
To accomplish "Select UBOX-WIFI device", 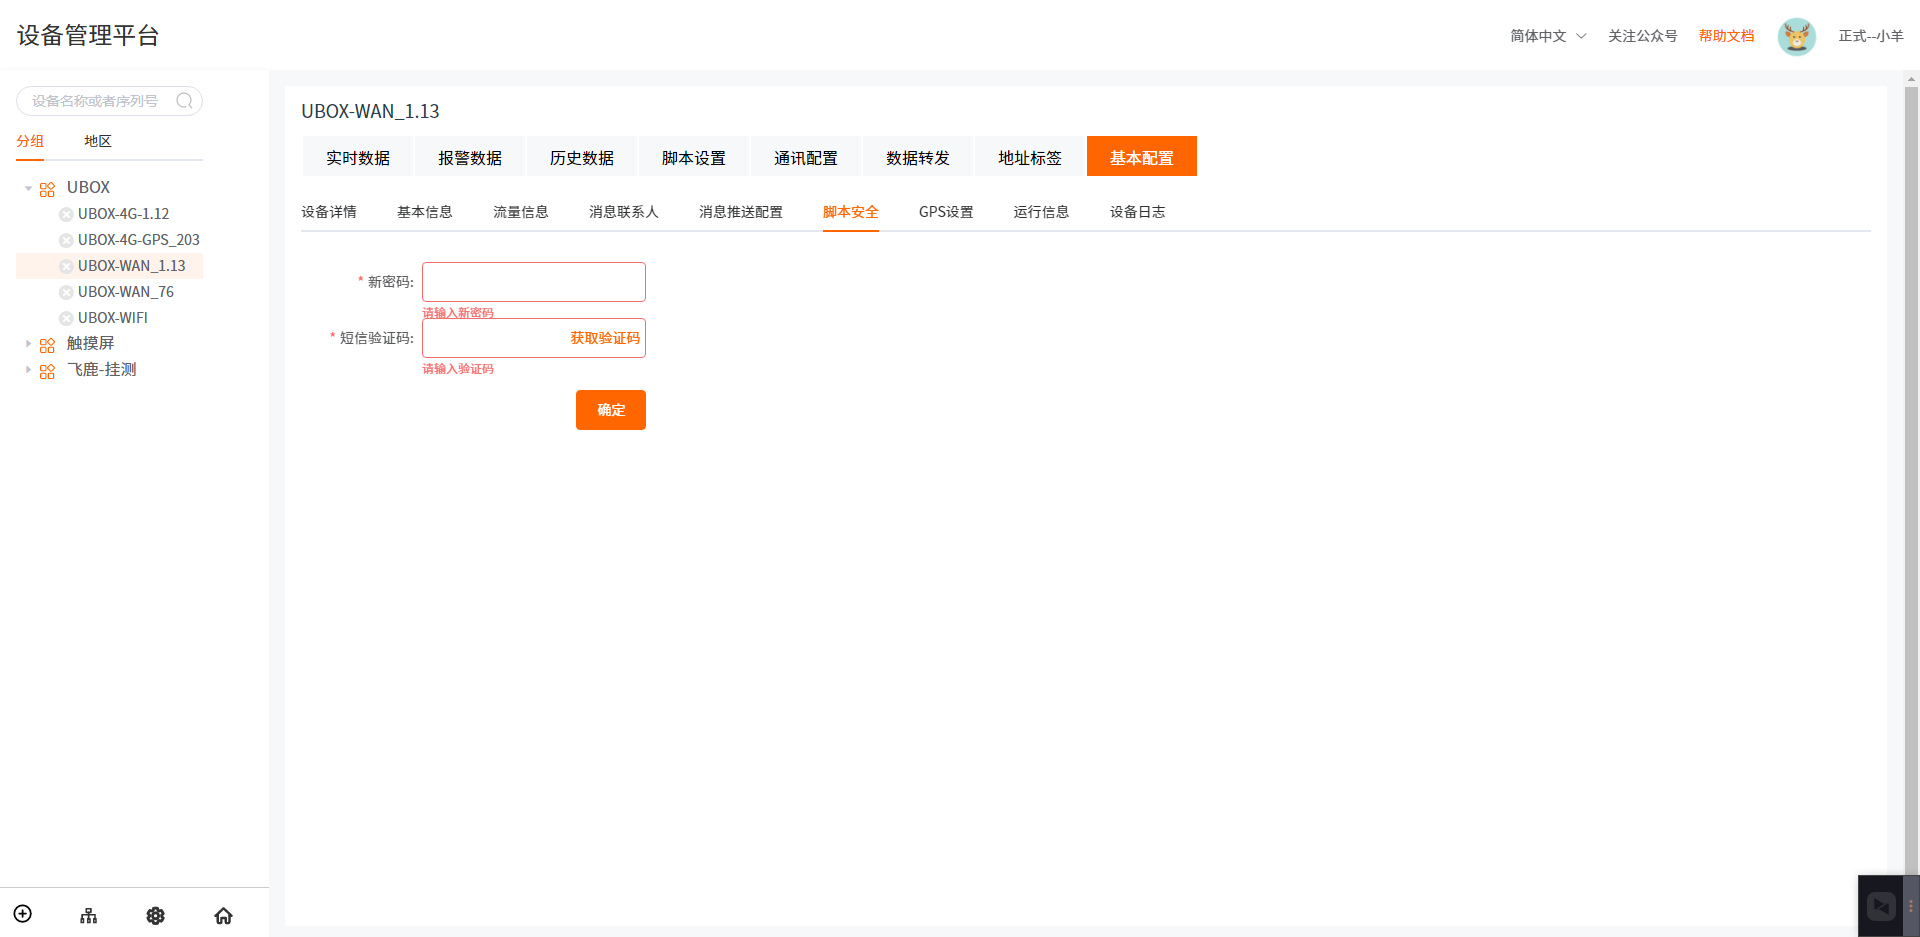I will point(113,318).
